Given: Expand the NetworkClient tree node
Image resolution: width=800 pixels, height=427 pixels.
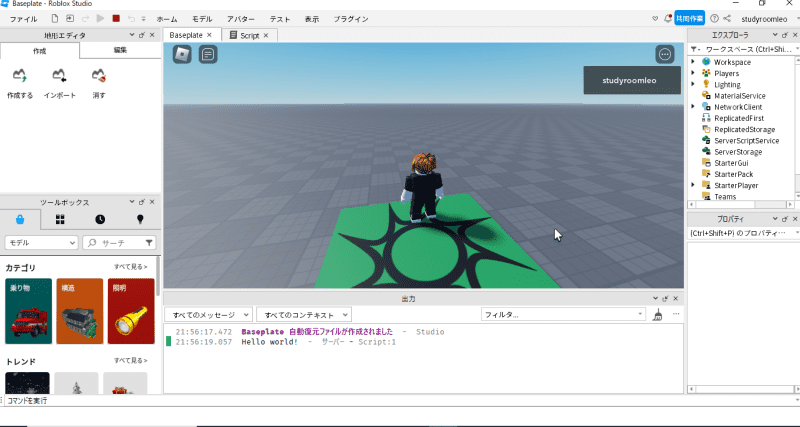Looking at the screenshot, I should point(693,107).
